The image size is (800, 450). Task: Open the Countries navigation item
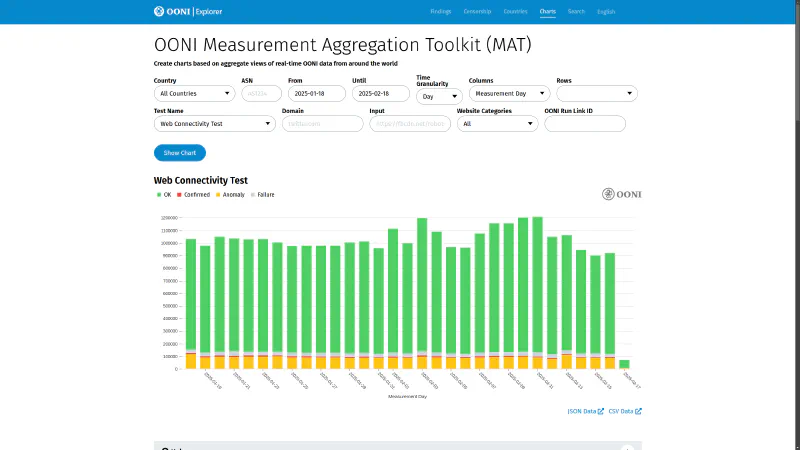[515, 12]
